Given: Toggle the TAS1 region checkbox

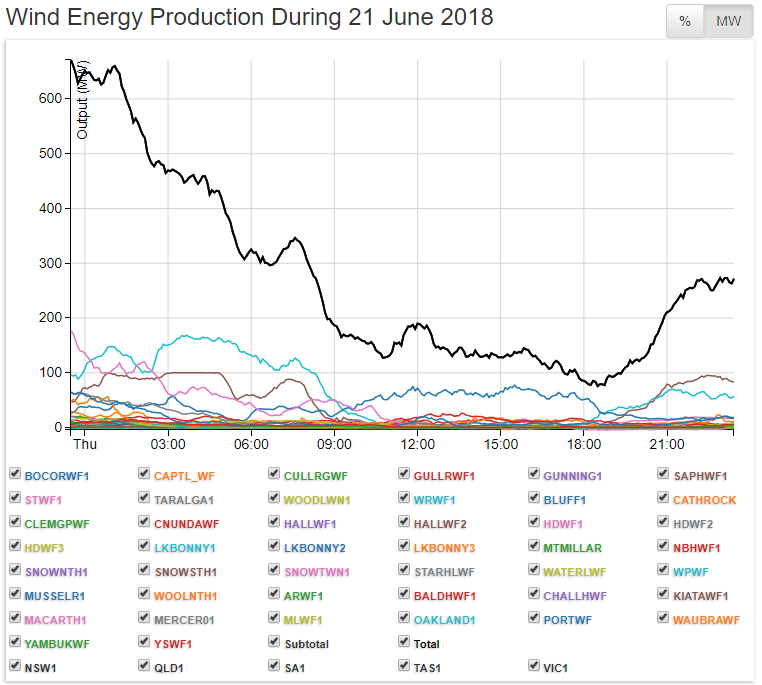Looking at the screenshot, I should 404,666.
